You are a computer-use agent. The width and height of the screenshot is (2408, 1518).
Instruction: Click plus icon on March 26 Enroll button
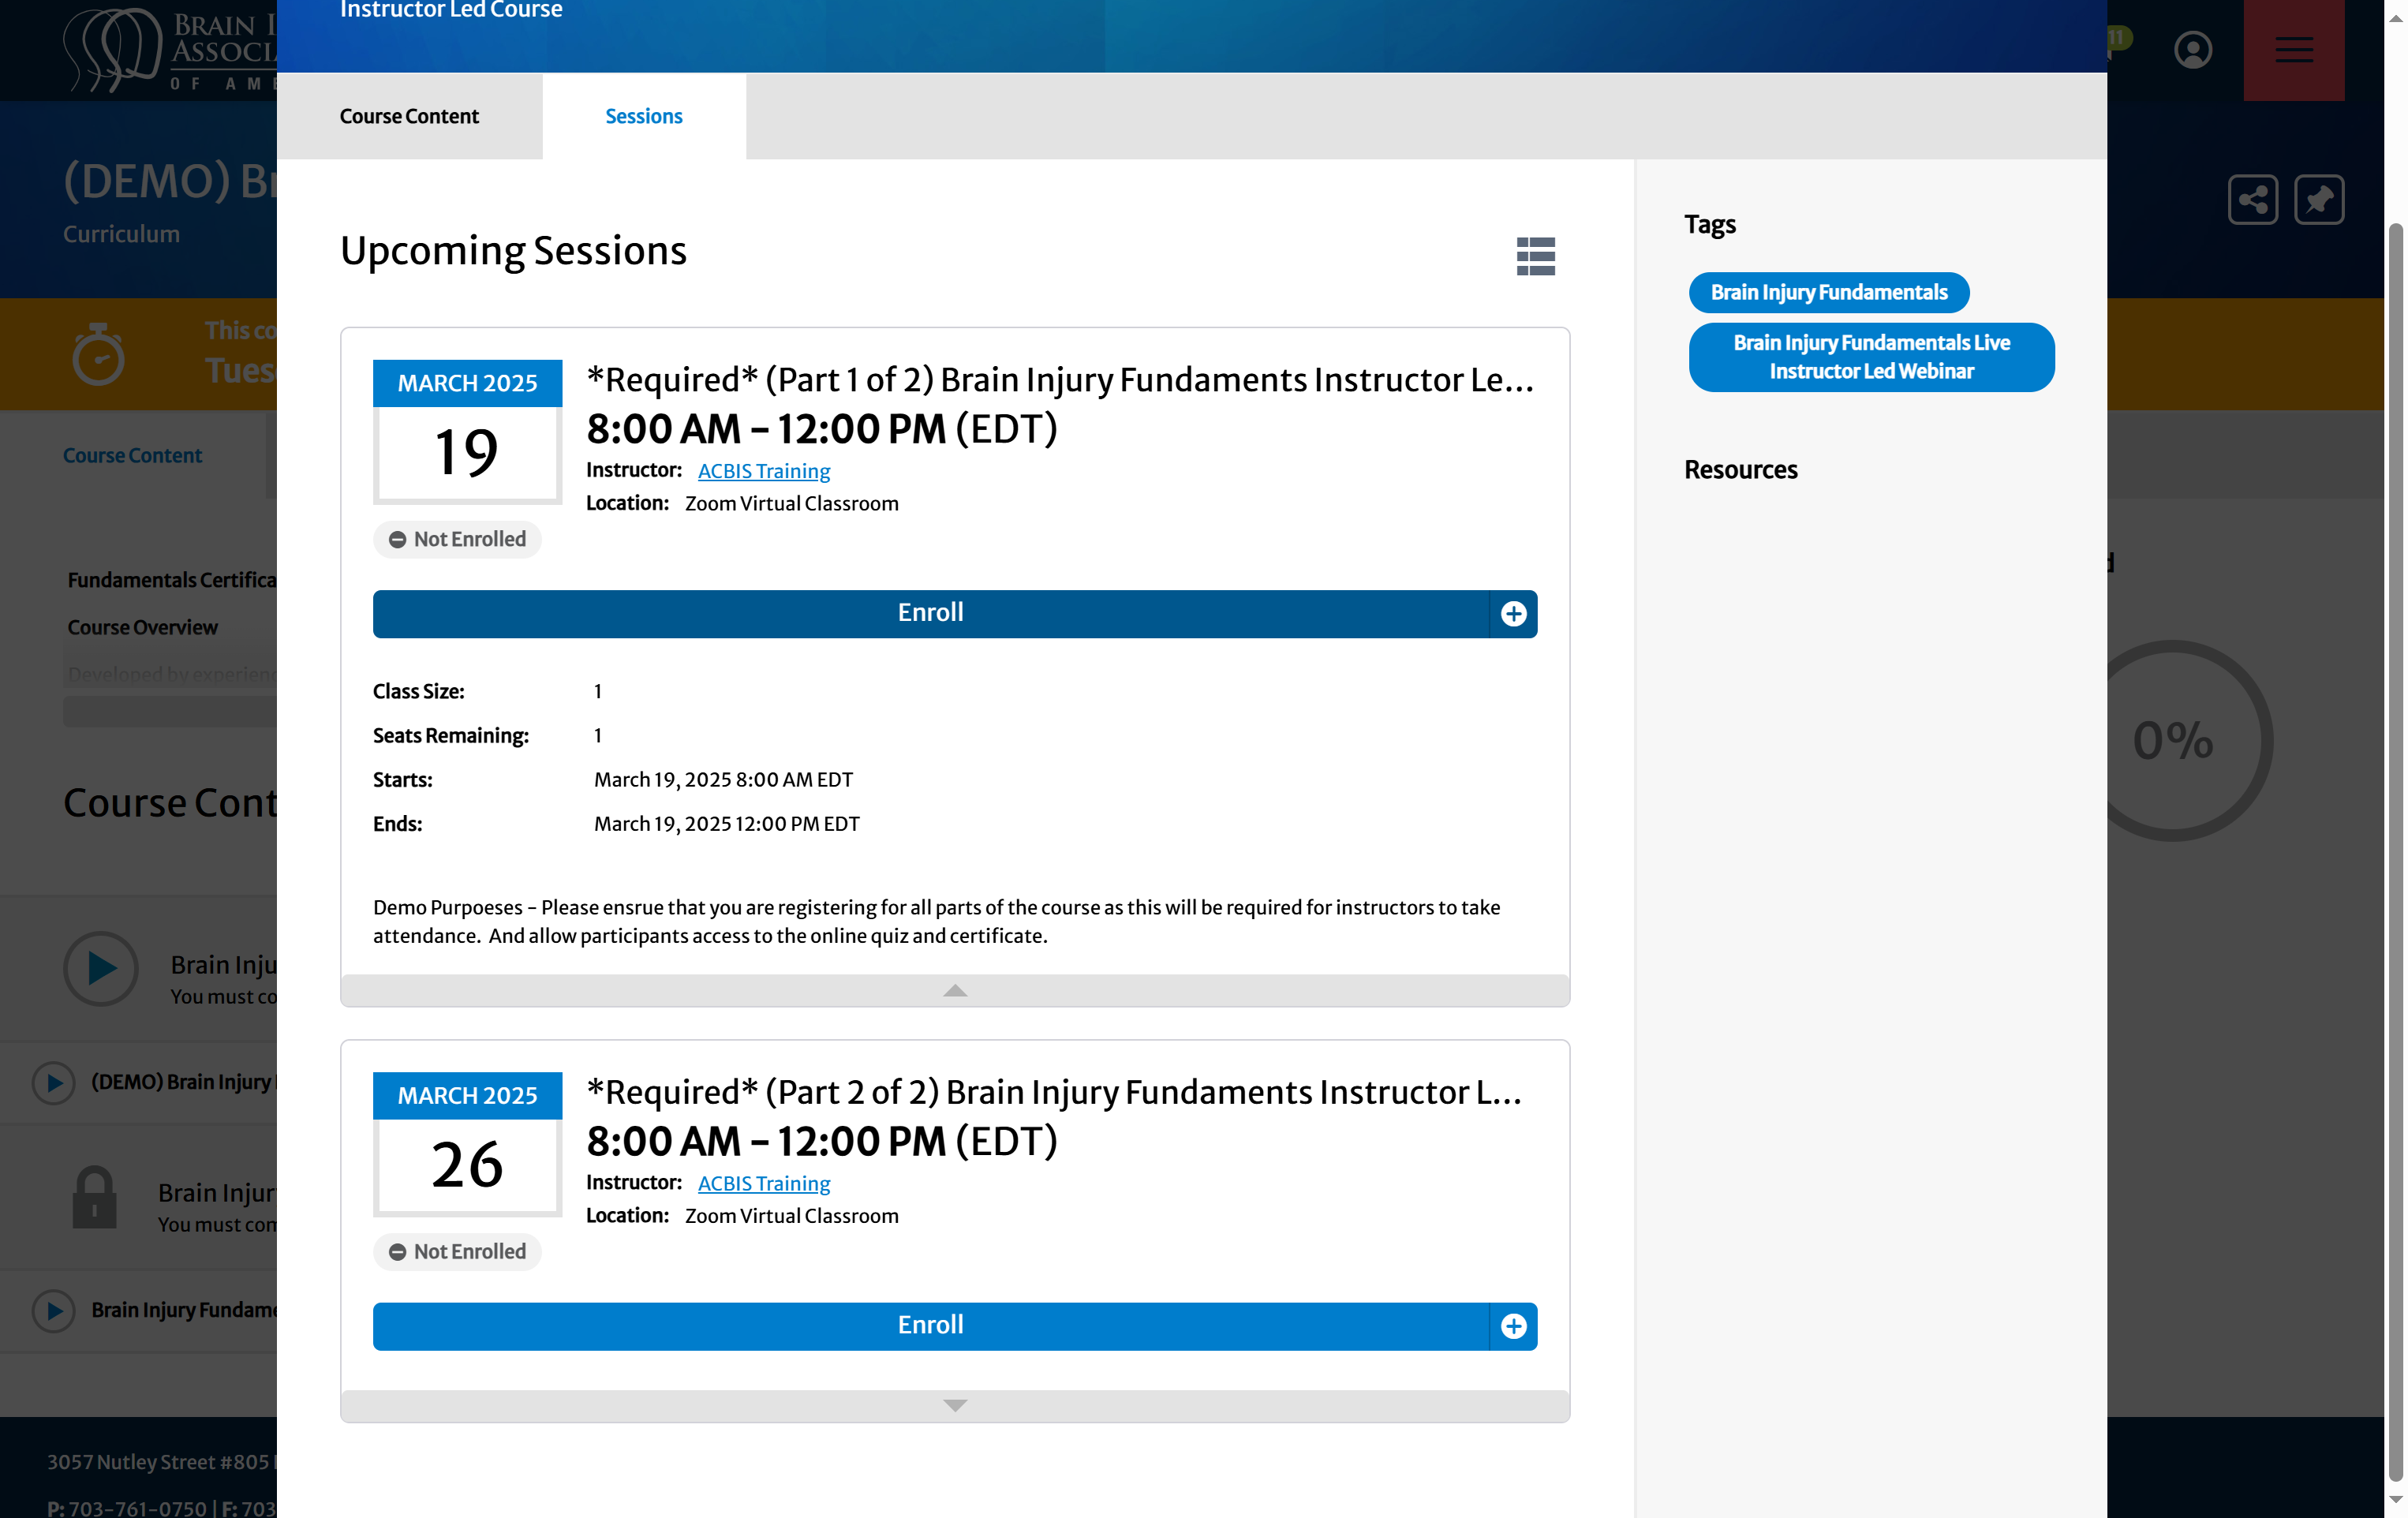pyautogui.click(x=1513, y=1325)
